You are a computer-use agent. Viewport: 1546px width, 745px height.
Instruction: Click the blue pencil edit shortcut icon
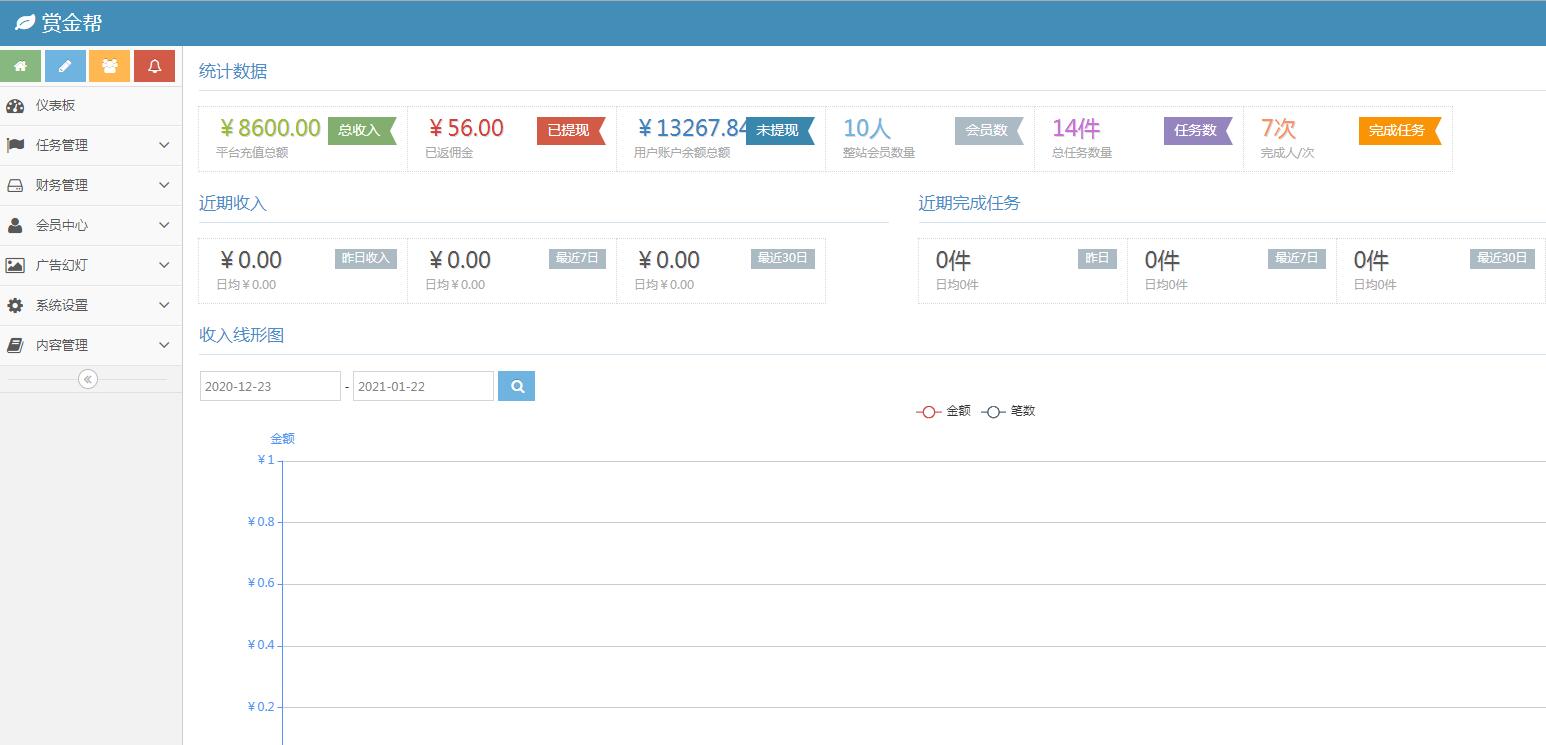click(65, 66)
